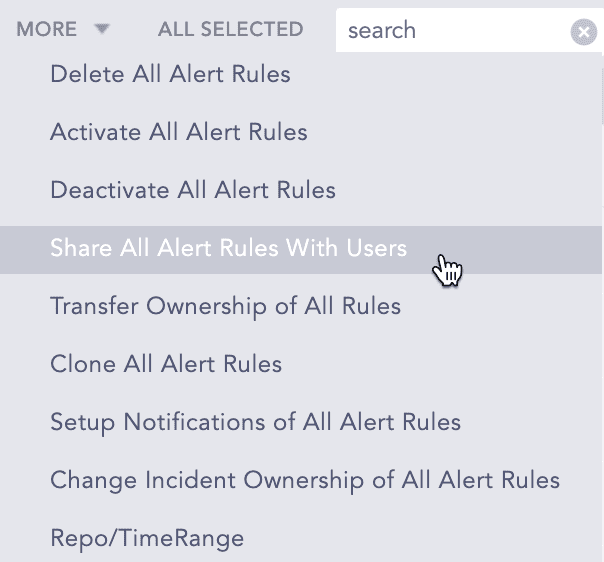This screenshot has width=604, height=562.
Task: Choose Deactivate All Alert Rules
Action: 193,190
